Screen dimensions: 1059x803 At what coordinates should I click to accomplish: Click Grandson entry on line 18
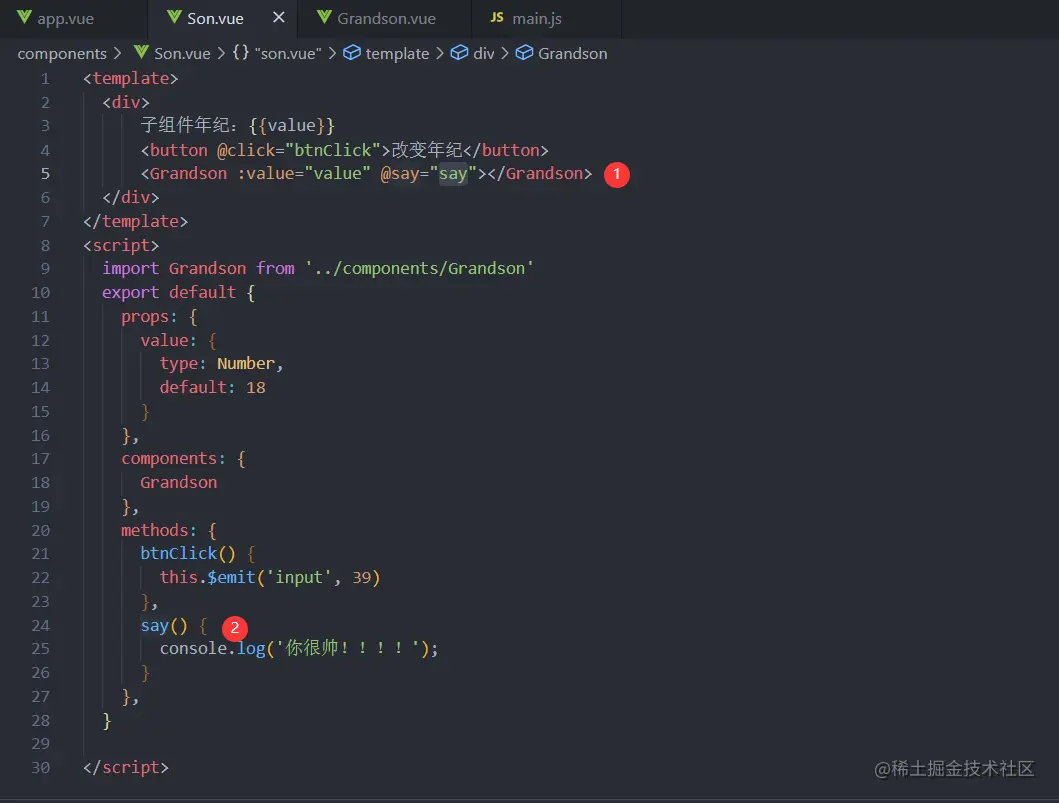pos(178,482)
